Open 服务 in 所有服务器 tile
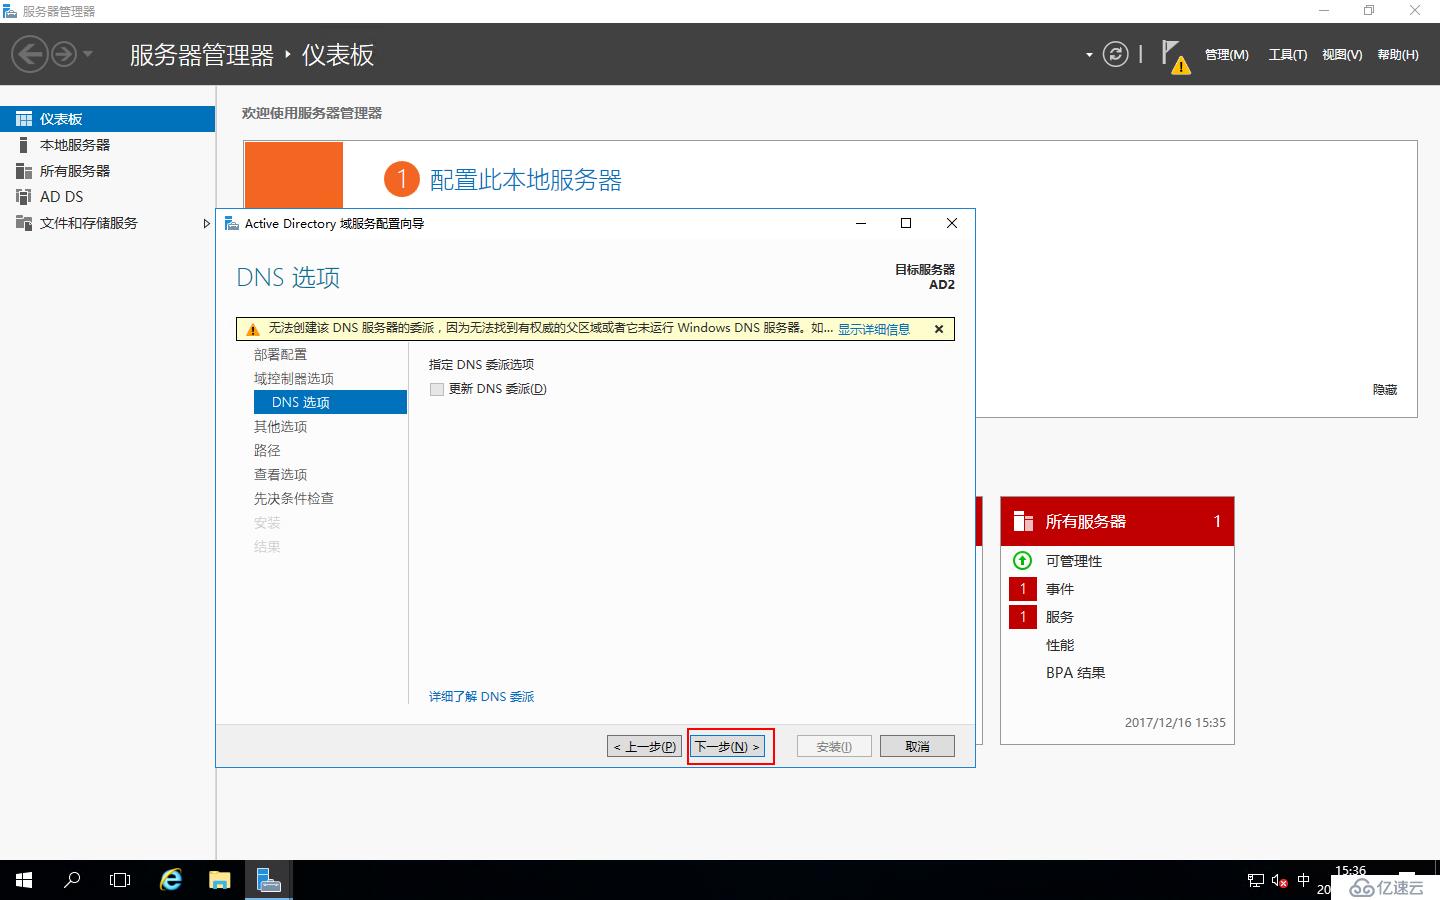Image resolution: width=1440 pixels, height=900 pixels. coord(1060,618)
